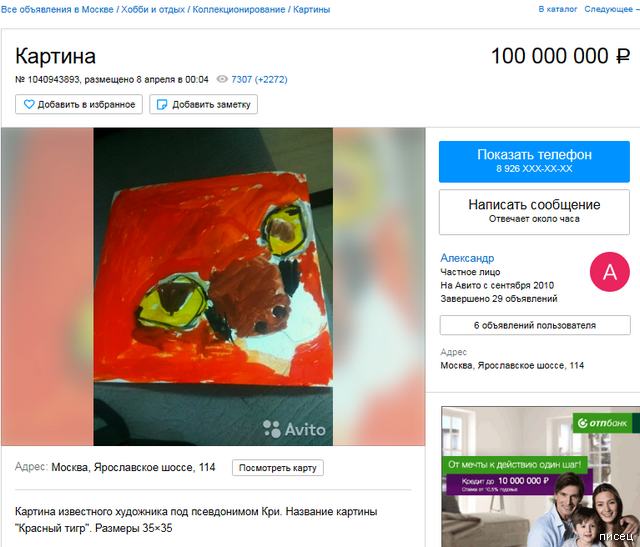This screenshot has width=640, height=547.
Task: Write a message to the seller
Action: pyautogui.click(x=534, y=212)
